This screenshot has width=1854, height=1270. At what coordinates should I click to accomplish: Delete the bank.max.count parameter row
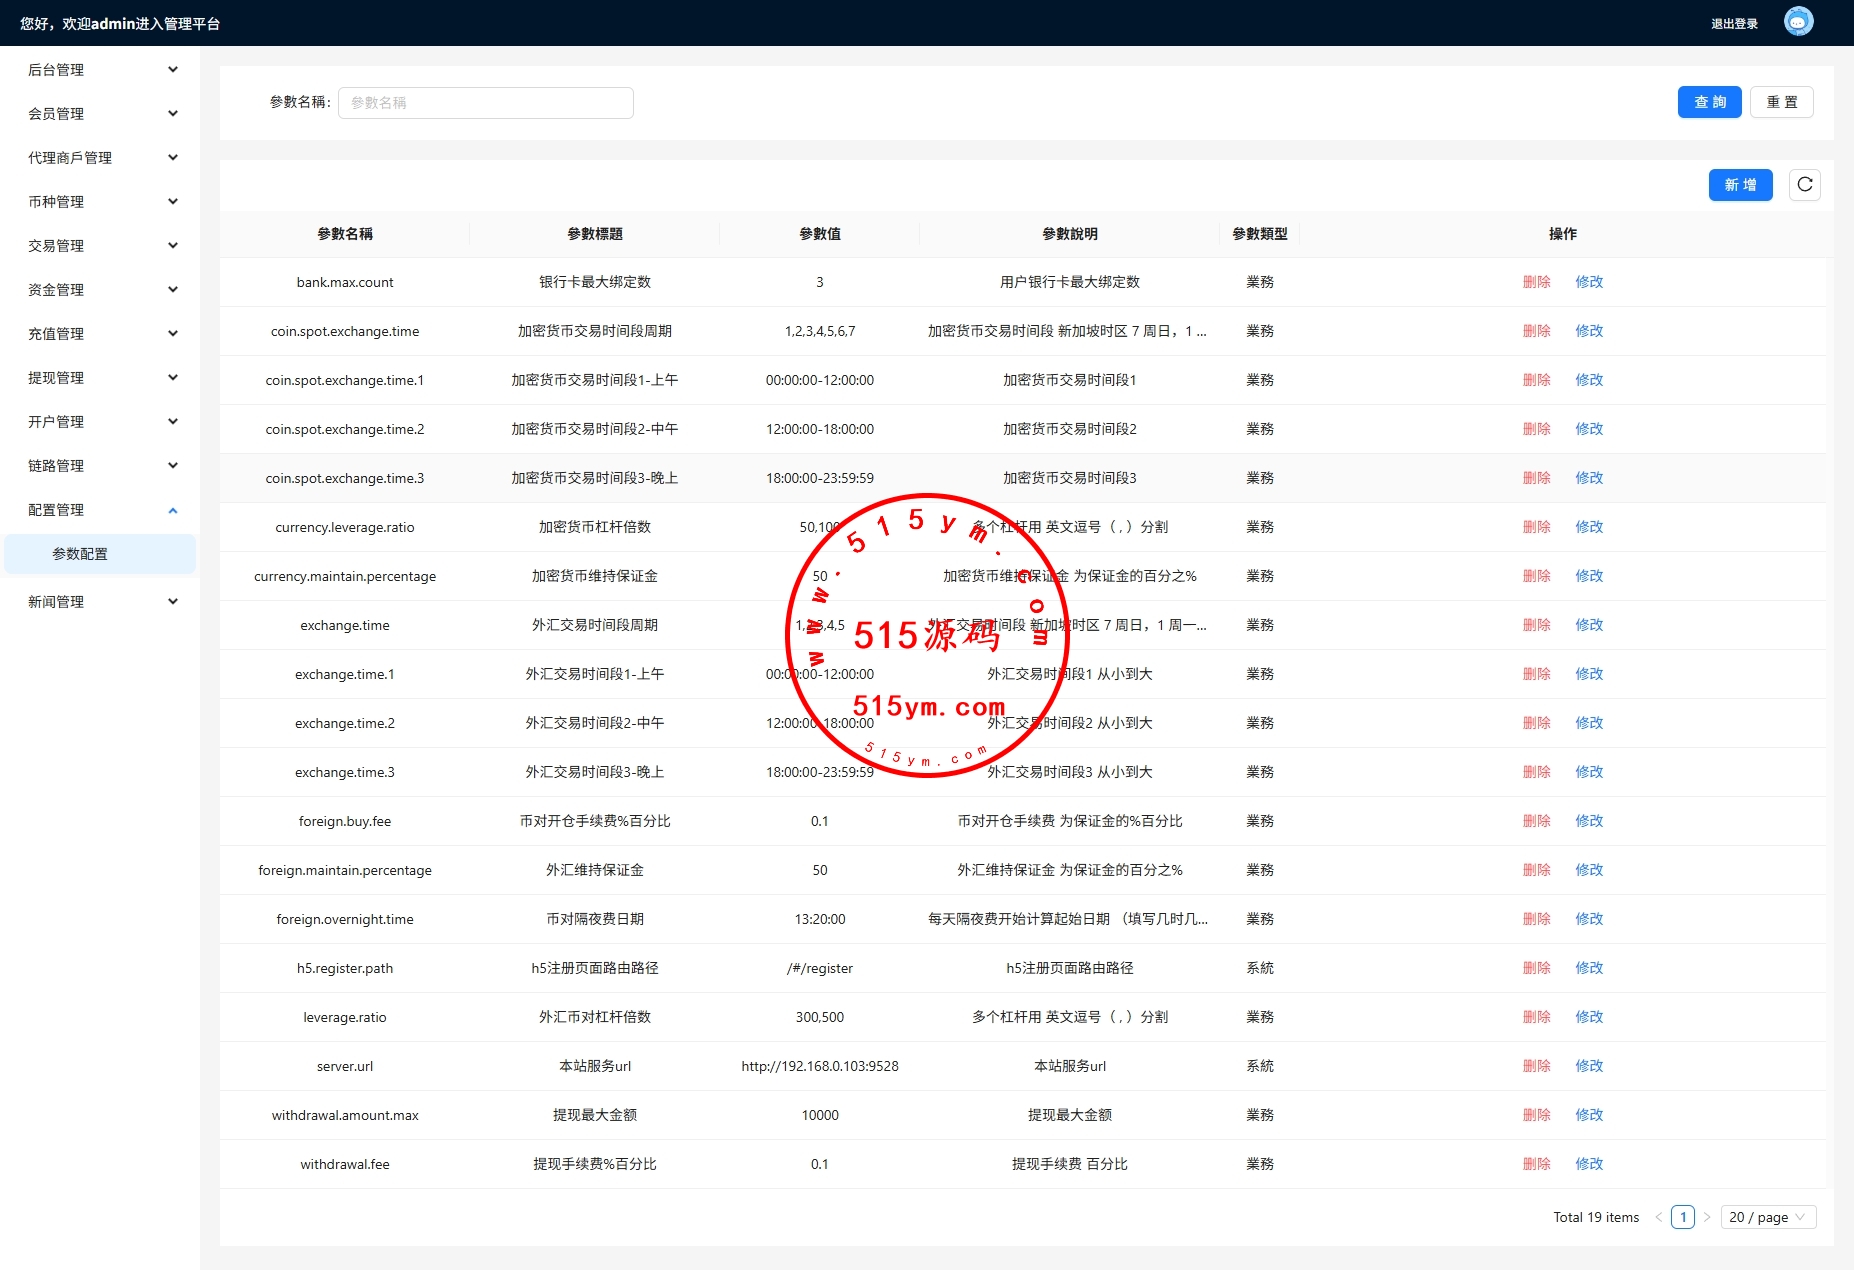[x=1536, y=282]
